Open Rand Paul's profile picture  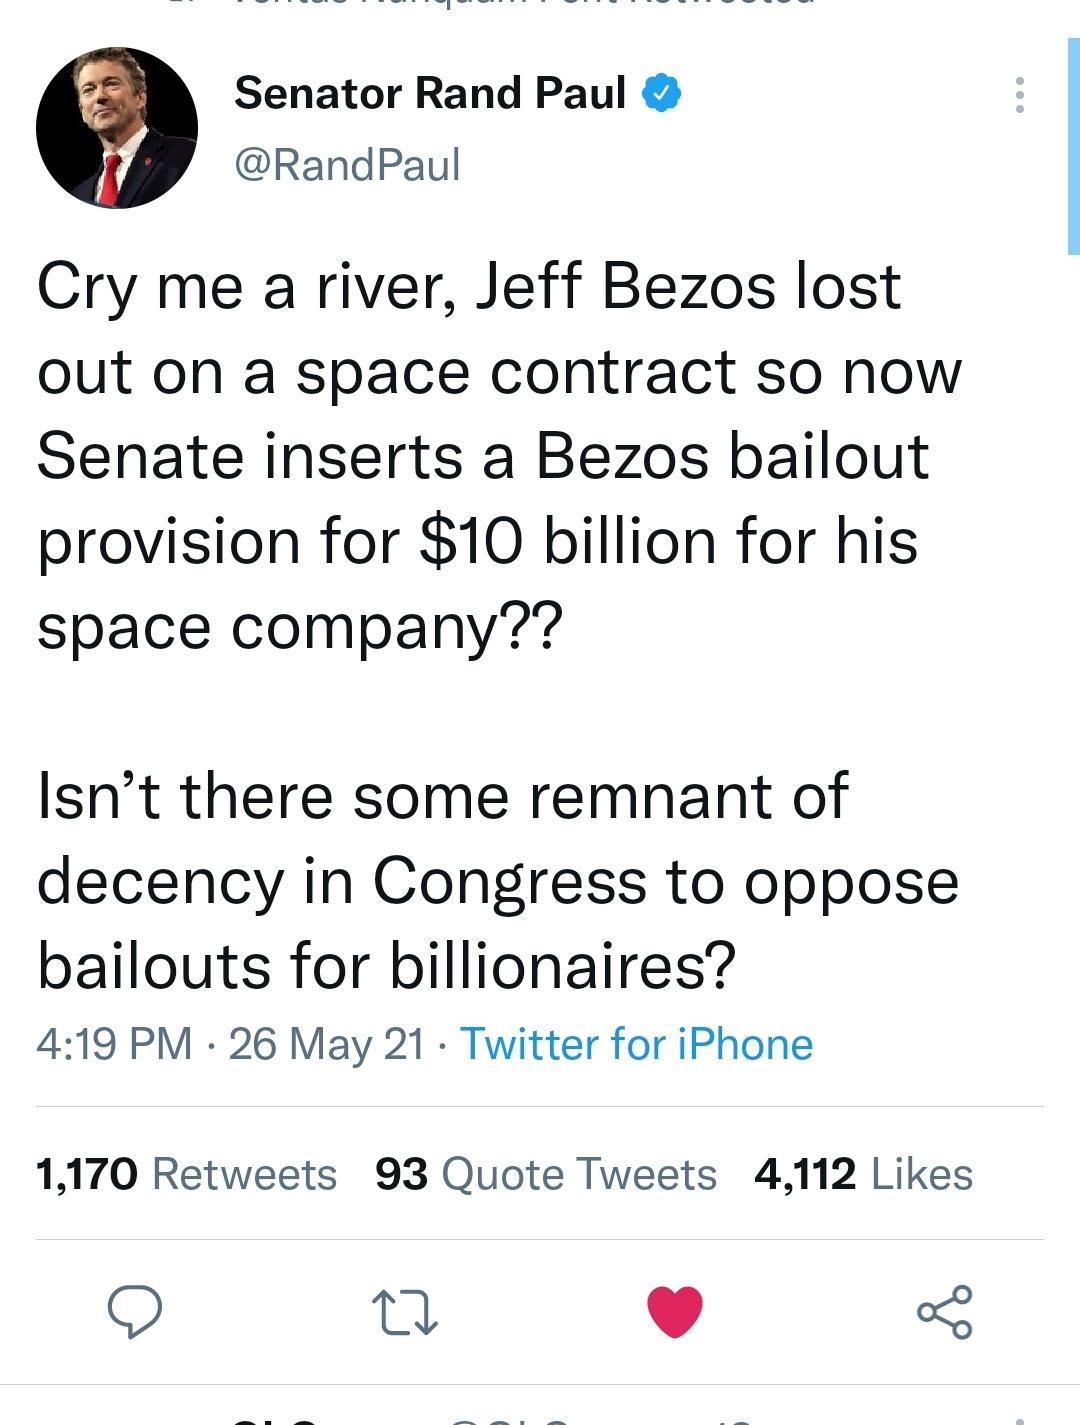point(118,127)
